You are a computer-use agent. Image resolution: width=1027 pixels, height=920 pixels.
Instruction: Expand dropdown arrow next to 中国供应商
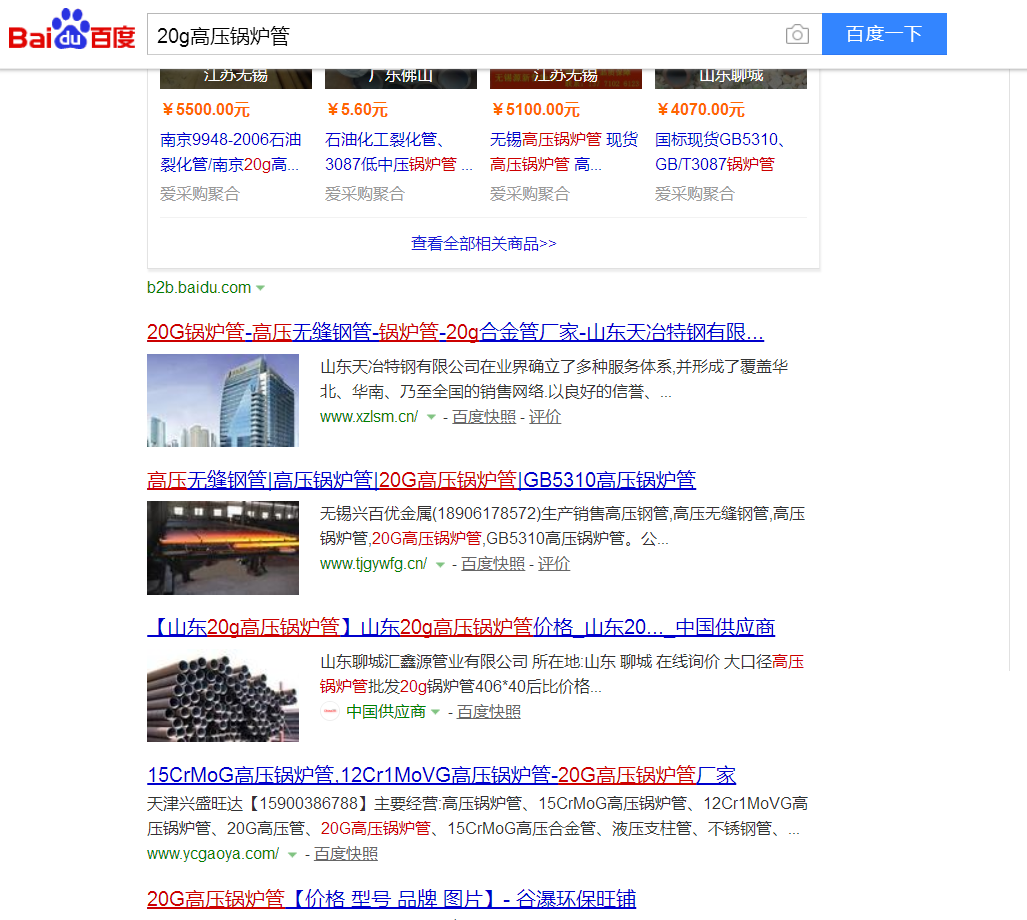[x=436, y=712]
